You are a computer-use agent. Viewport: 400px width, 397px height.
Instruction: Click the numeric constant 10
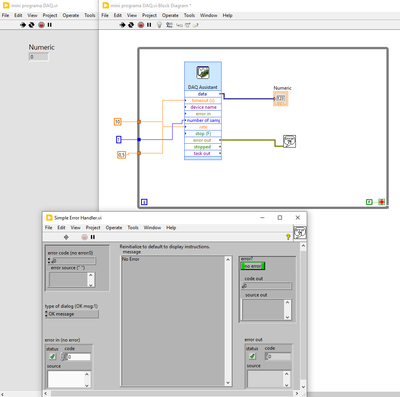(x=117, y=122)
